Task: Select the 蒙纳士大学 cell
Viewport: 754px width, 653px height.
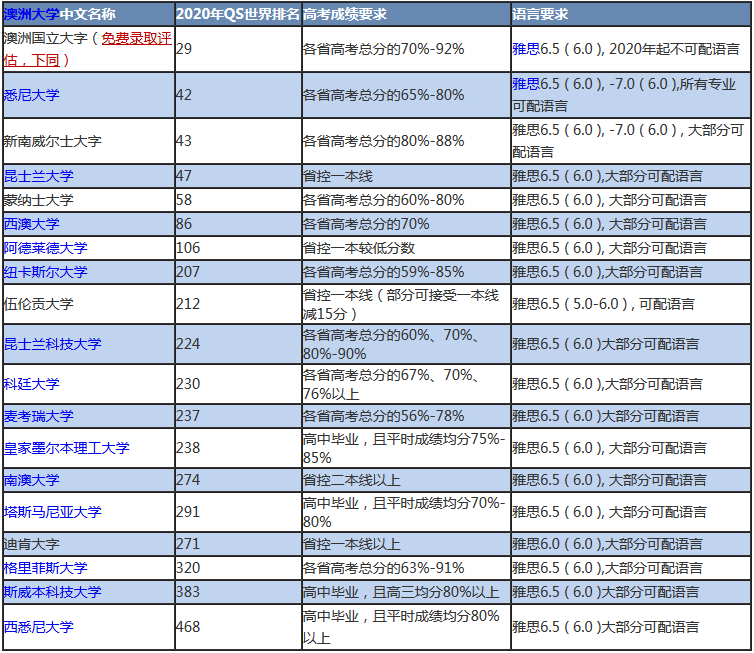Action: point(89,200)
